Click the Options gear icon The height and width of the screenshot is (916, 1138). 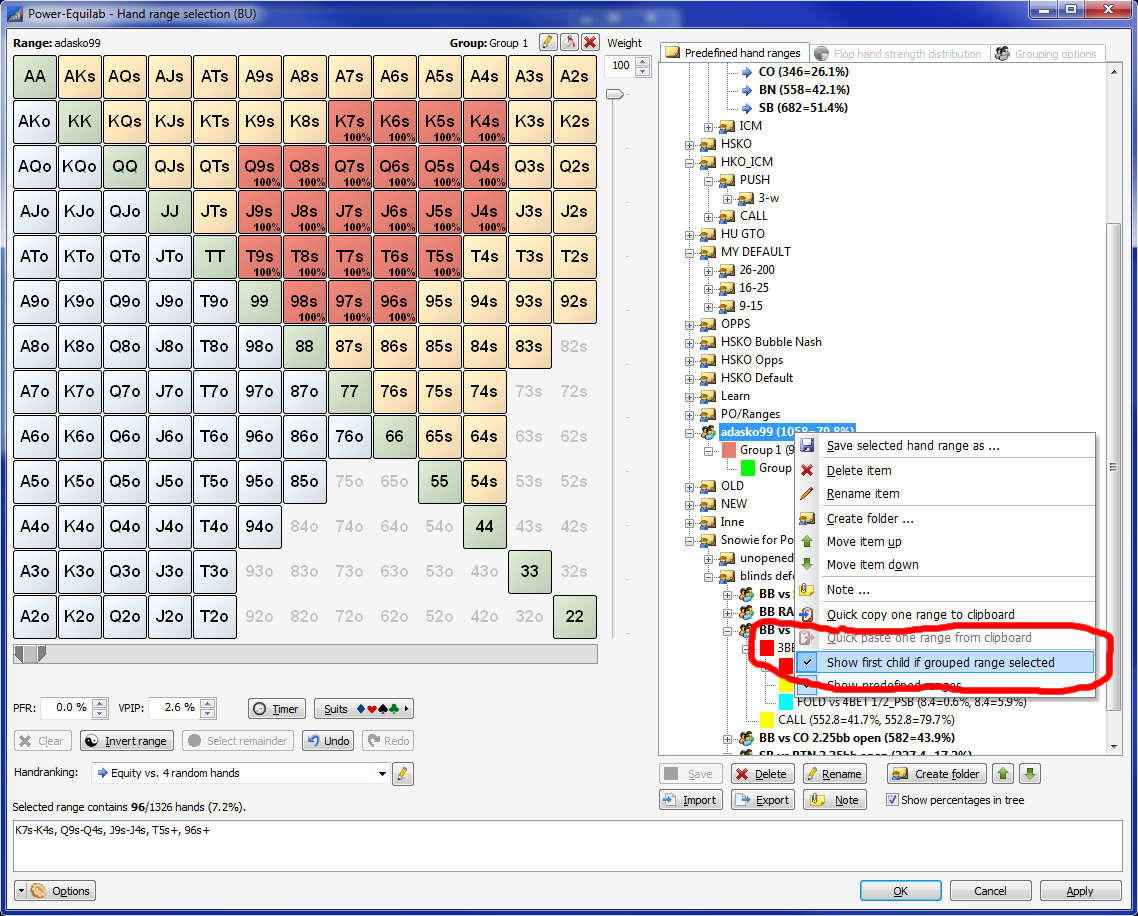[38, 891]
